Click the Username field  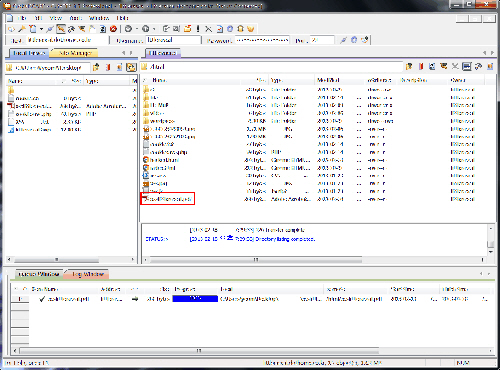pos(174,40)
